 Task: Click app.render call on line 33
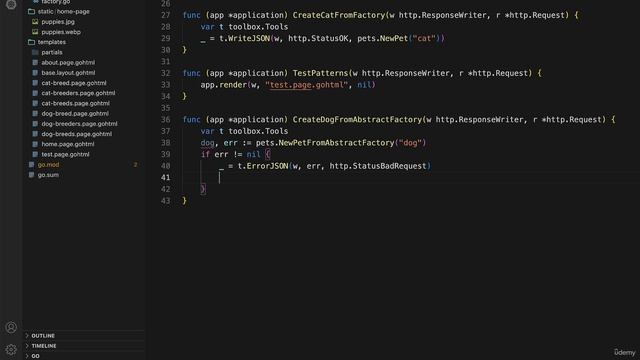point(224,85)
